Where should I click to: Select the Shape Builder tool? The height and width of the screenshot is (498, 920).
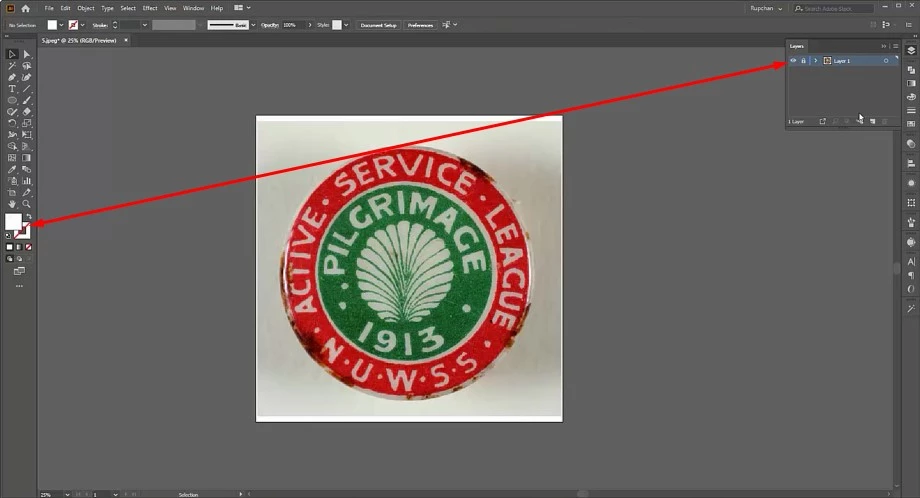click(x=12, y=146)
